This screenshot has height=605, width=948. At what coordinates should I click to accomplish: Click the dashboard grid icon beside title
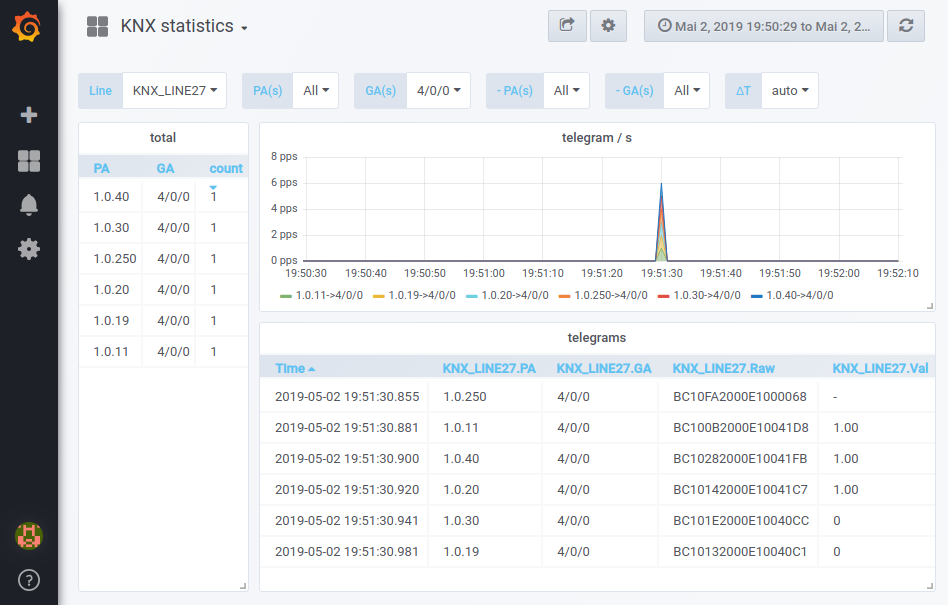[x=97, y=27]
